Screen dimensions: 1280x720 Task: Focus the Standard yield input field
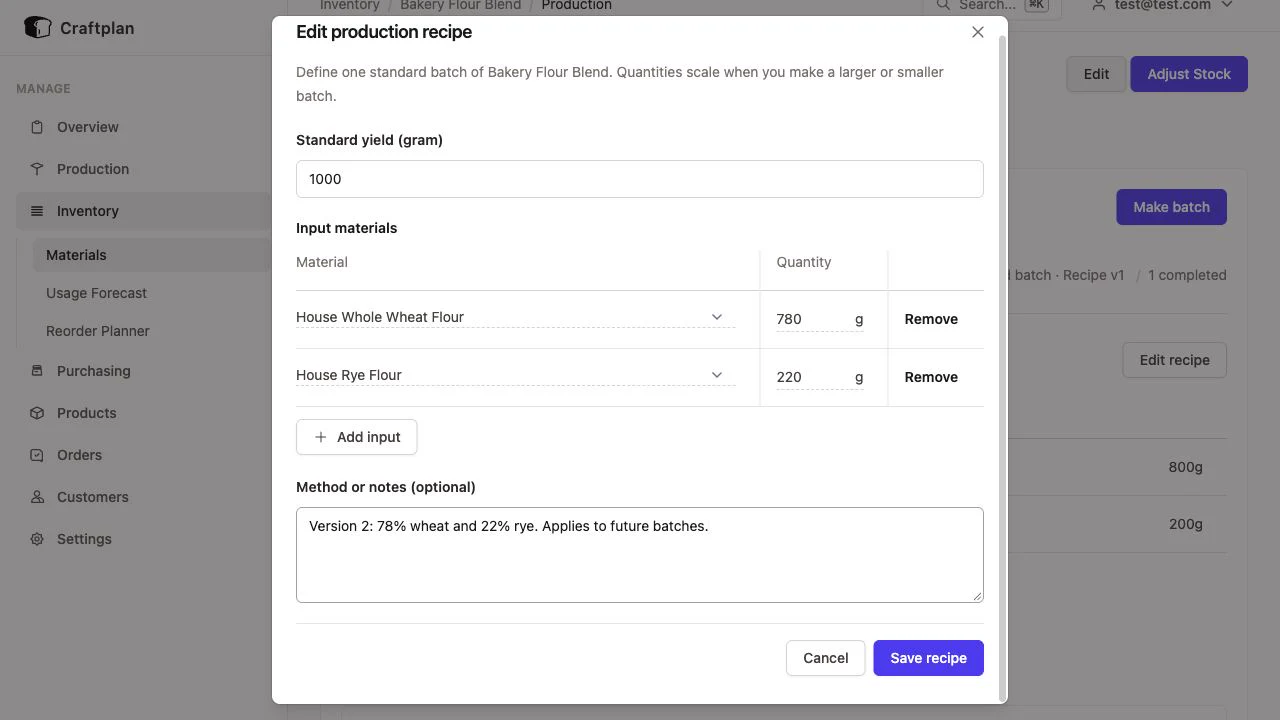[x=640, y=179]
